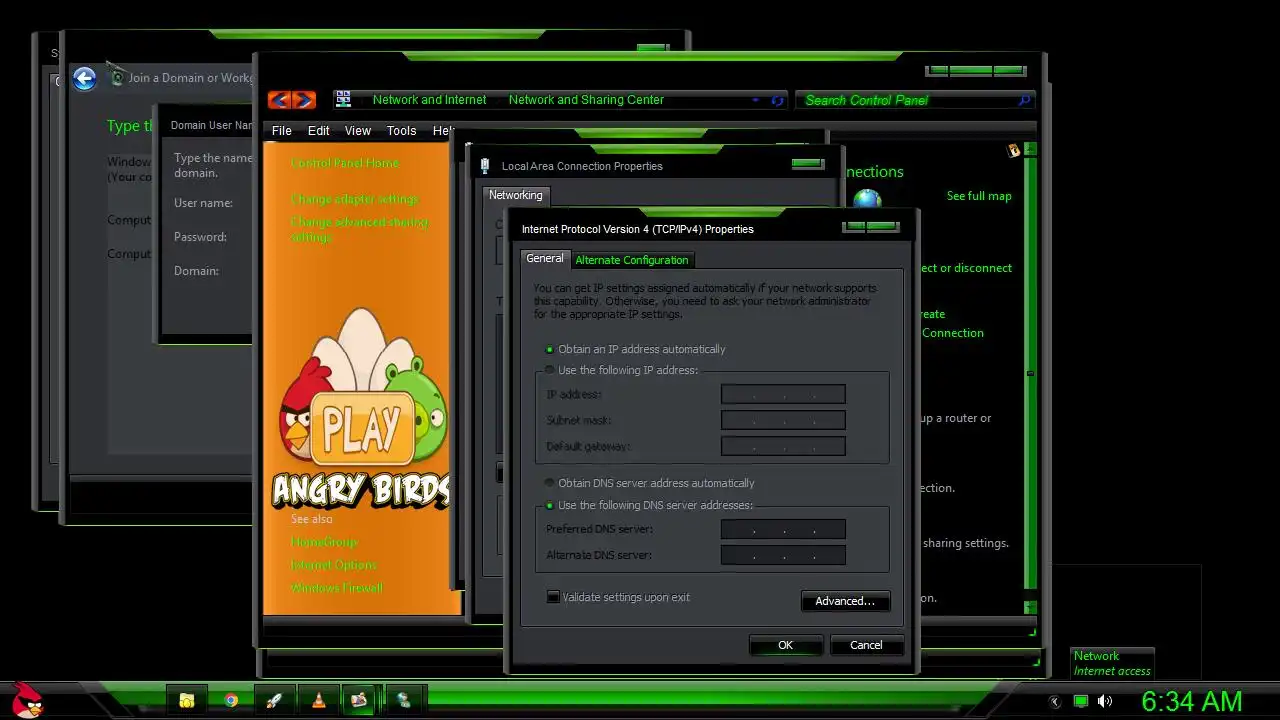Click the Control Panel taskbar icon
1280x720 pixels.
pyautogui.click(x=359, y=701)
